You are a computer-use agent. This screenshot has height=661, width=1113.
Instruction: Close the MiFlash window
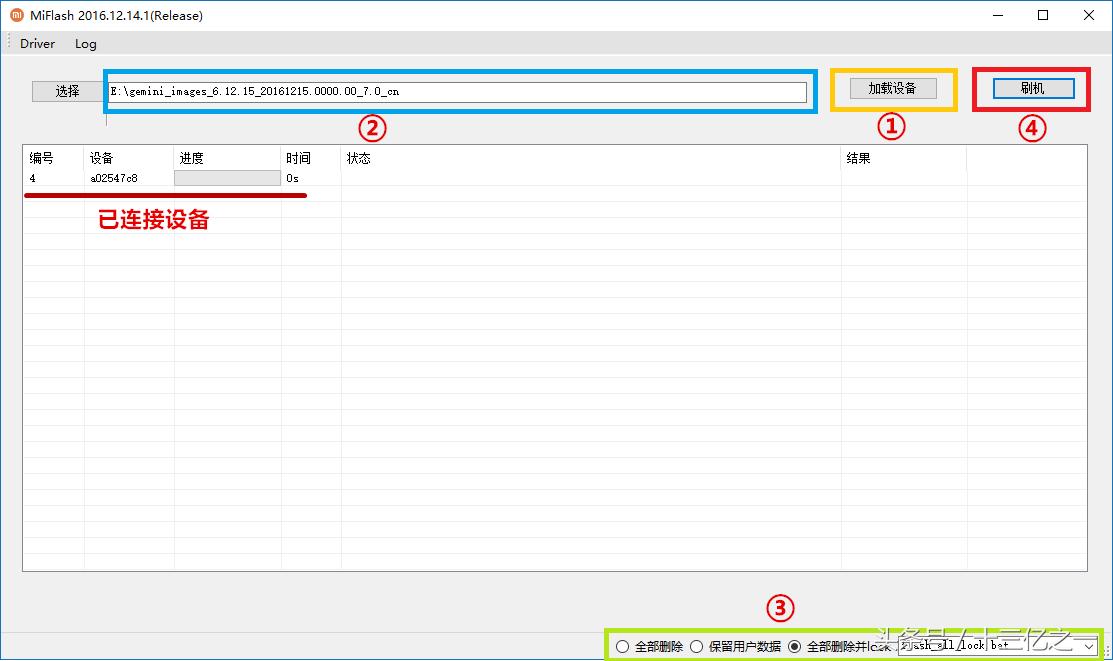(1088, 15)
